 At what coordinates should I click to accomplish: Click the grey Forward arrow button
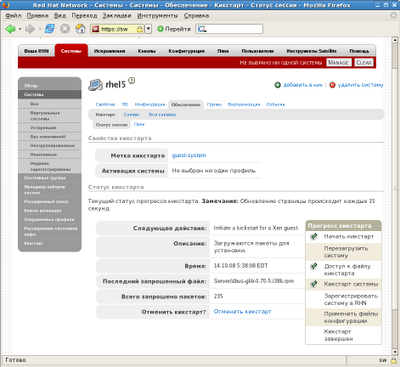pos(30,29)
